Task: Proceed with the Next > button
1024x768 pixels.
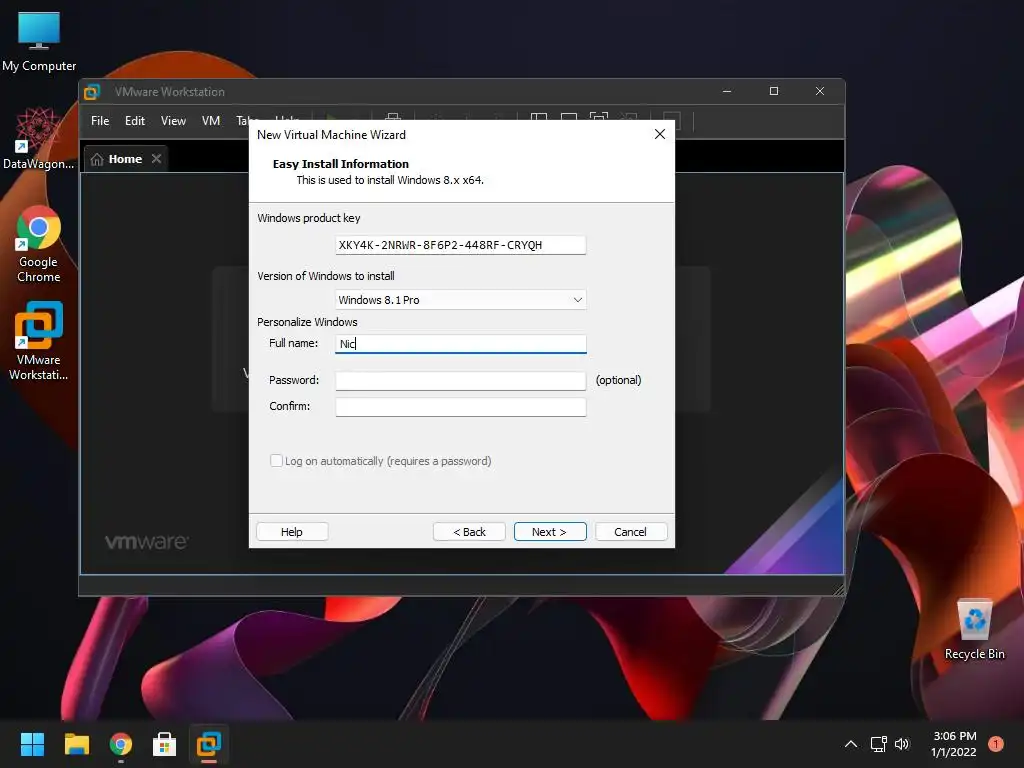Action: click(550, 532)
